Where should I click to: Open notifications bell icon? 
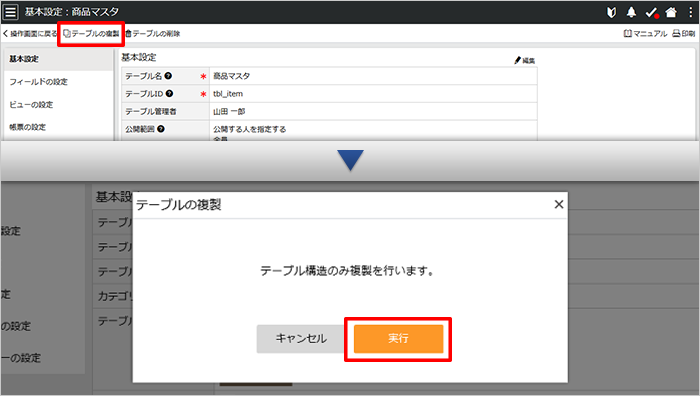tap(631, 13)
